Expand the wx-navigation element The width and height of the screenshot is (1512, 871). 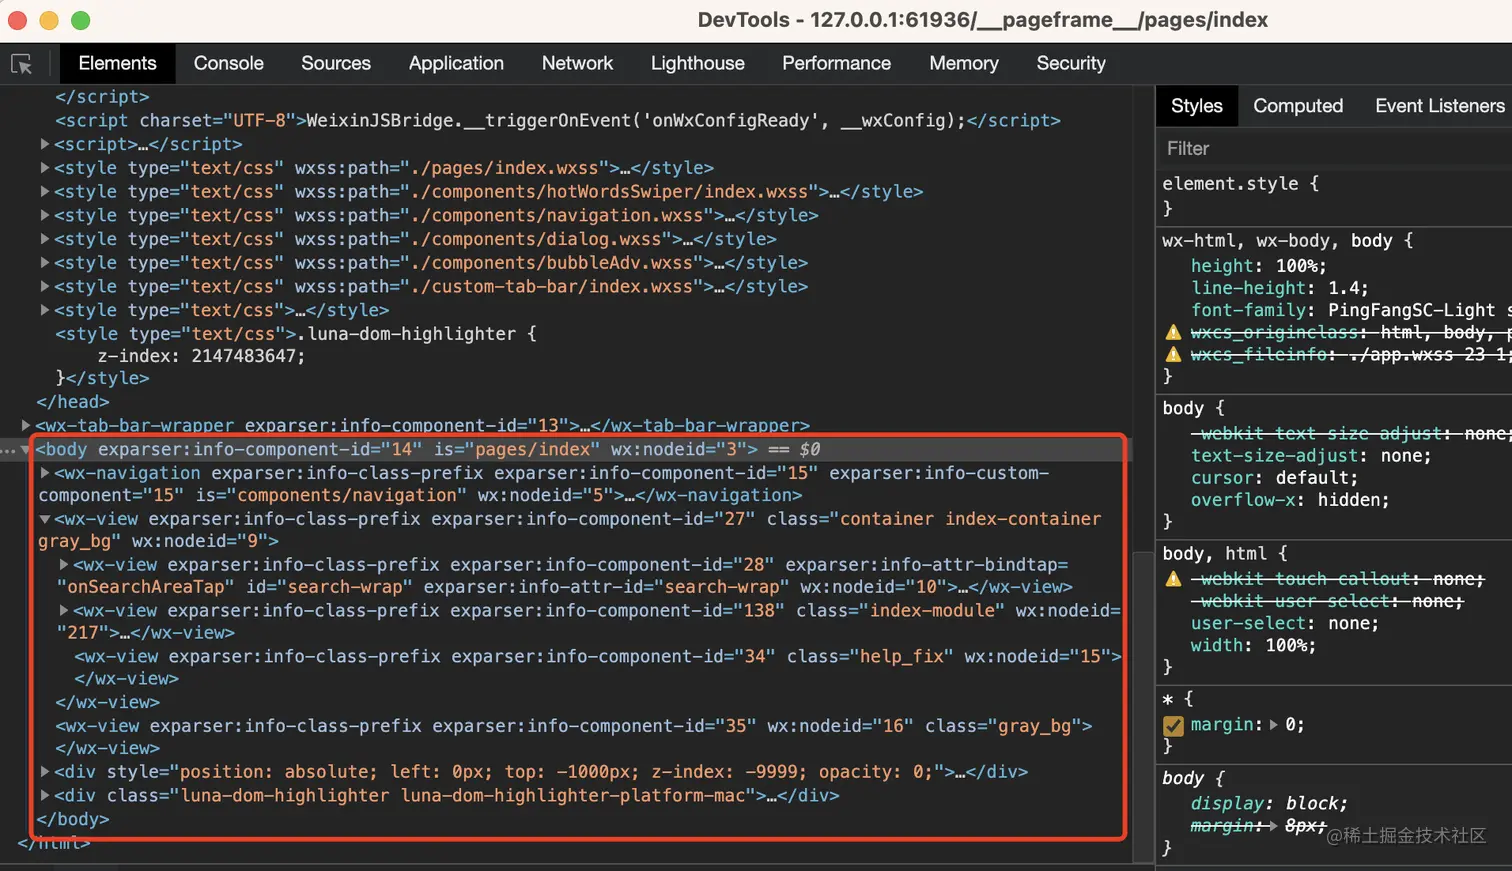[x=45, y=473]
